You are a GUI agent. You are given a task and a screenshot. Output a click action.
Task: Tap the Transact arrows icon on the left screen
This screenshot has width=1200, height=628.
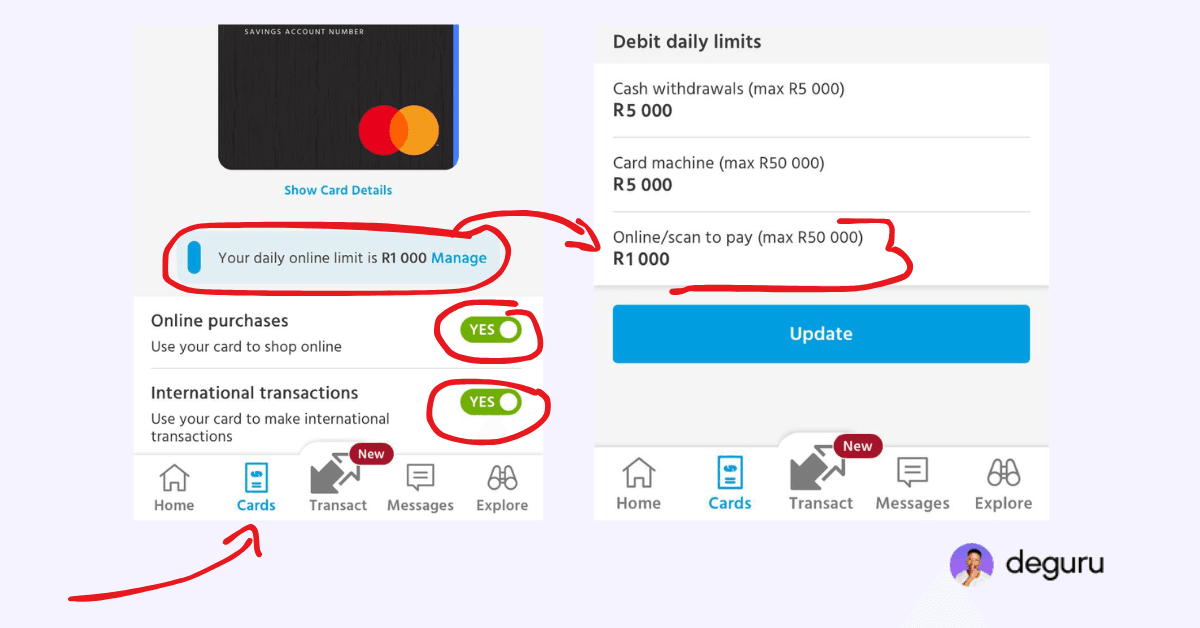[x=338, y=480]
